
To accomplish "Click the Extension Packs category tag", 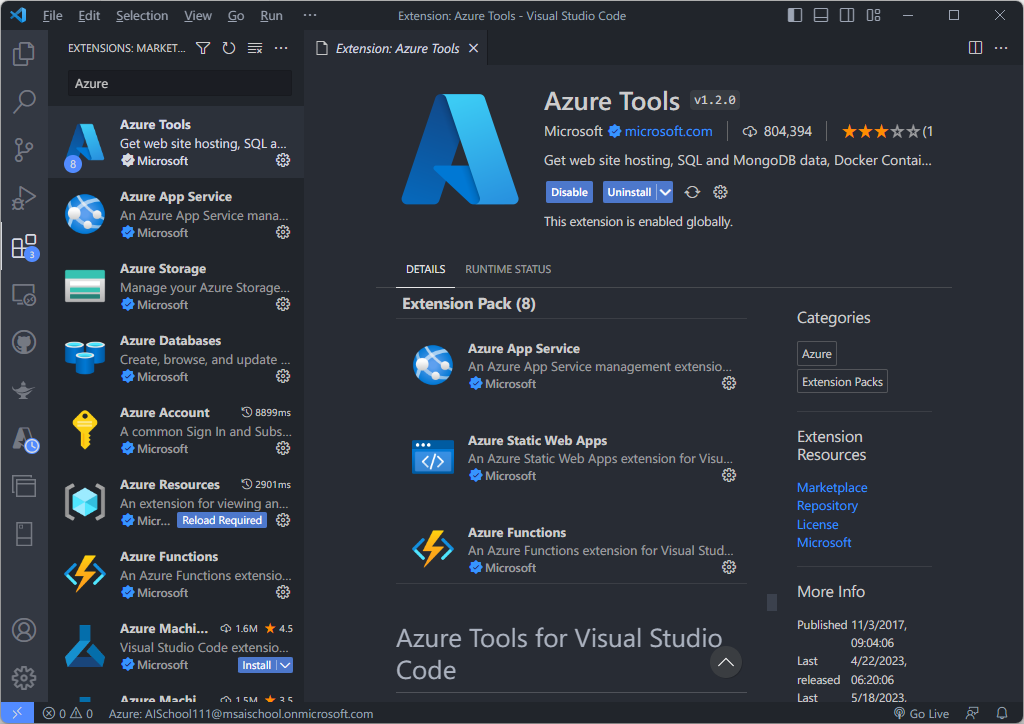I will (x=842, y=381).
